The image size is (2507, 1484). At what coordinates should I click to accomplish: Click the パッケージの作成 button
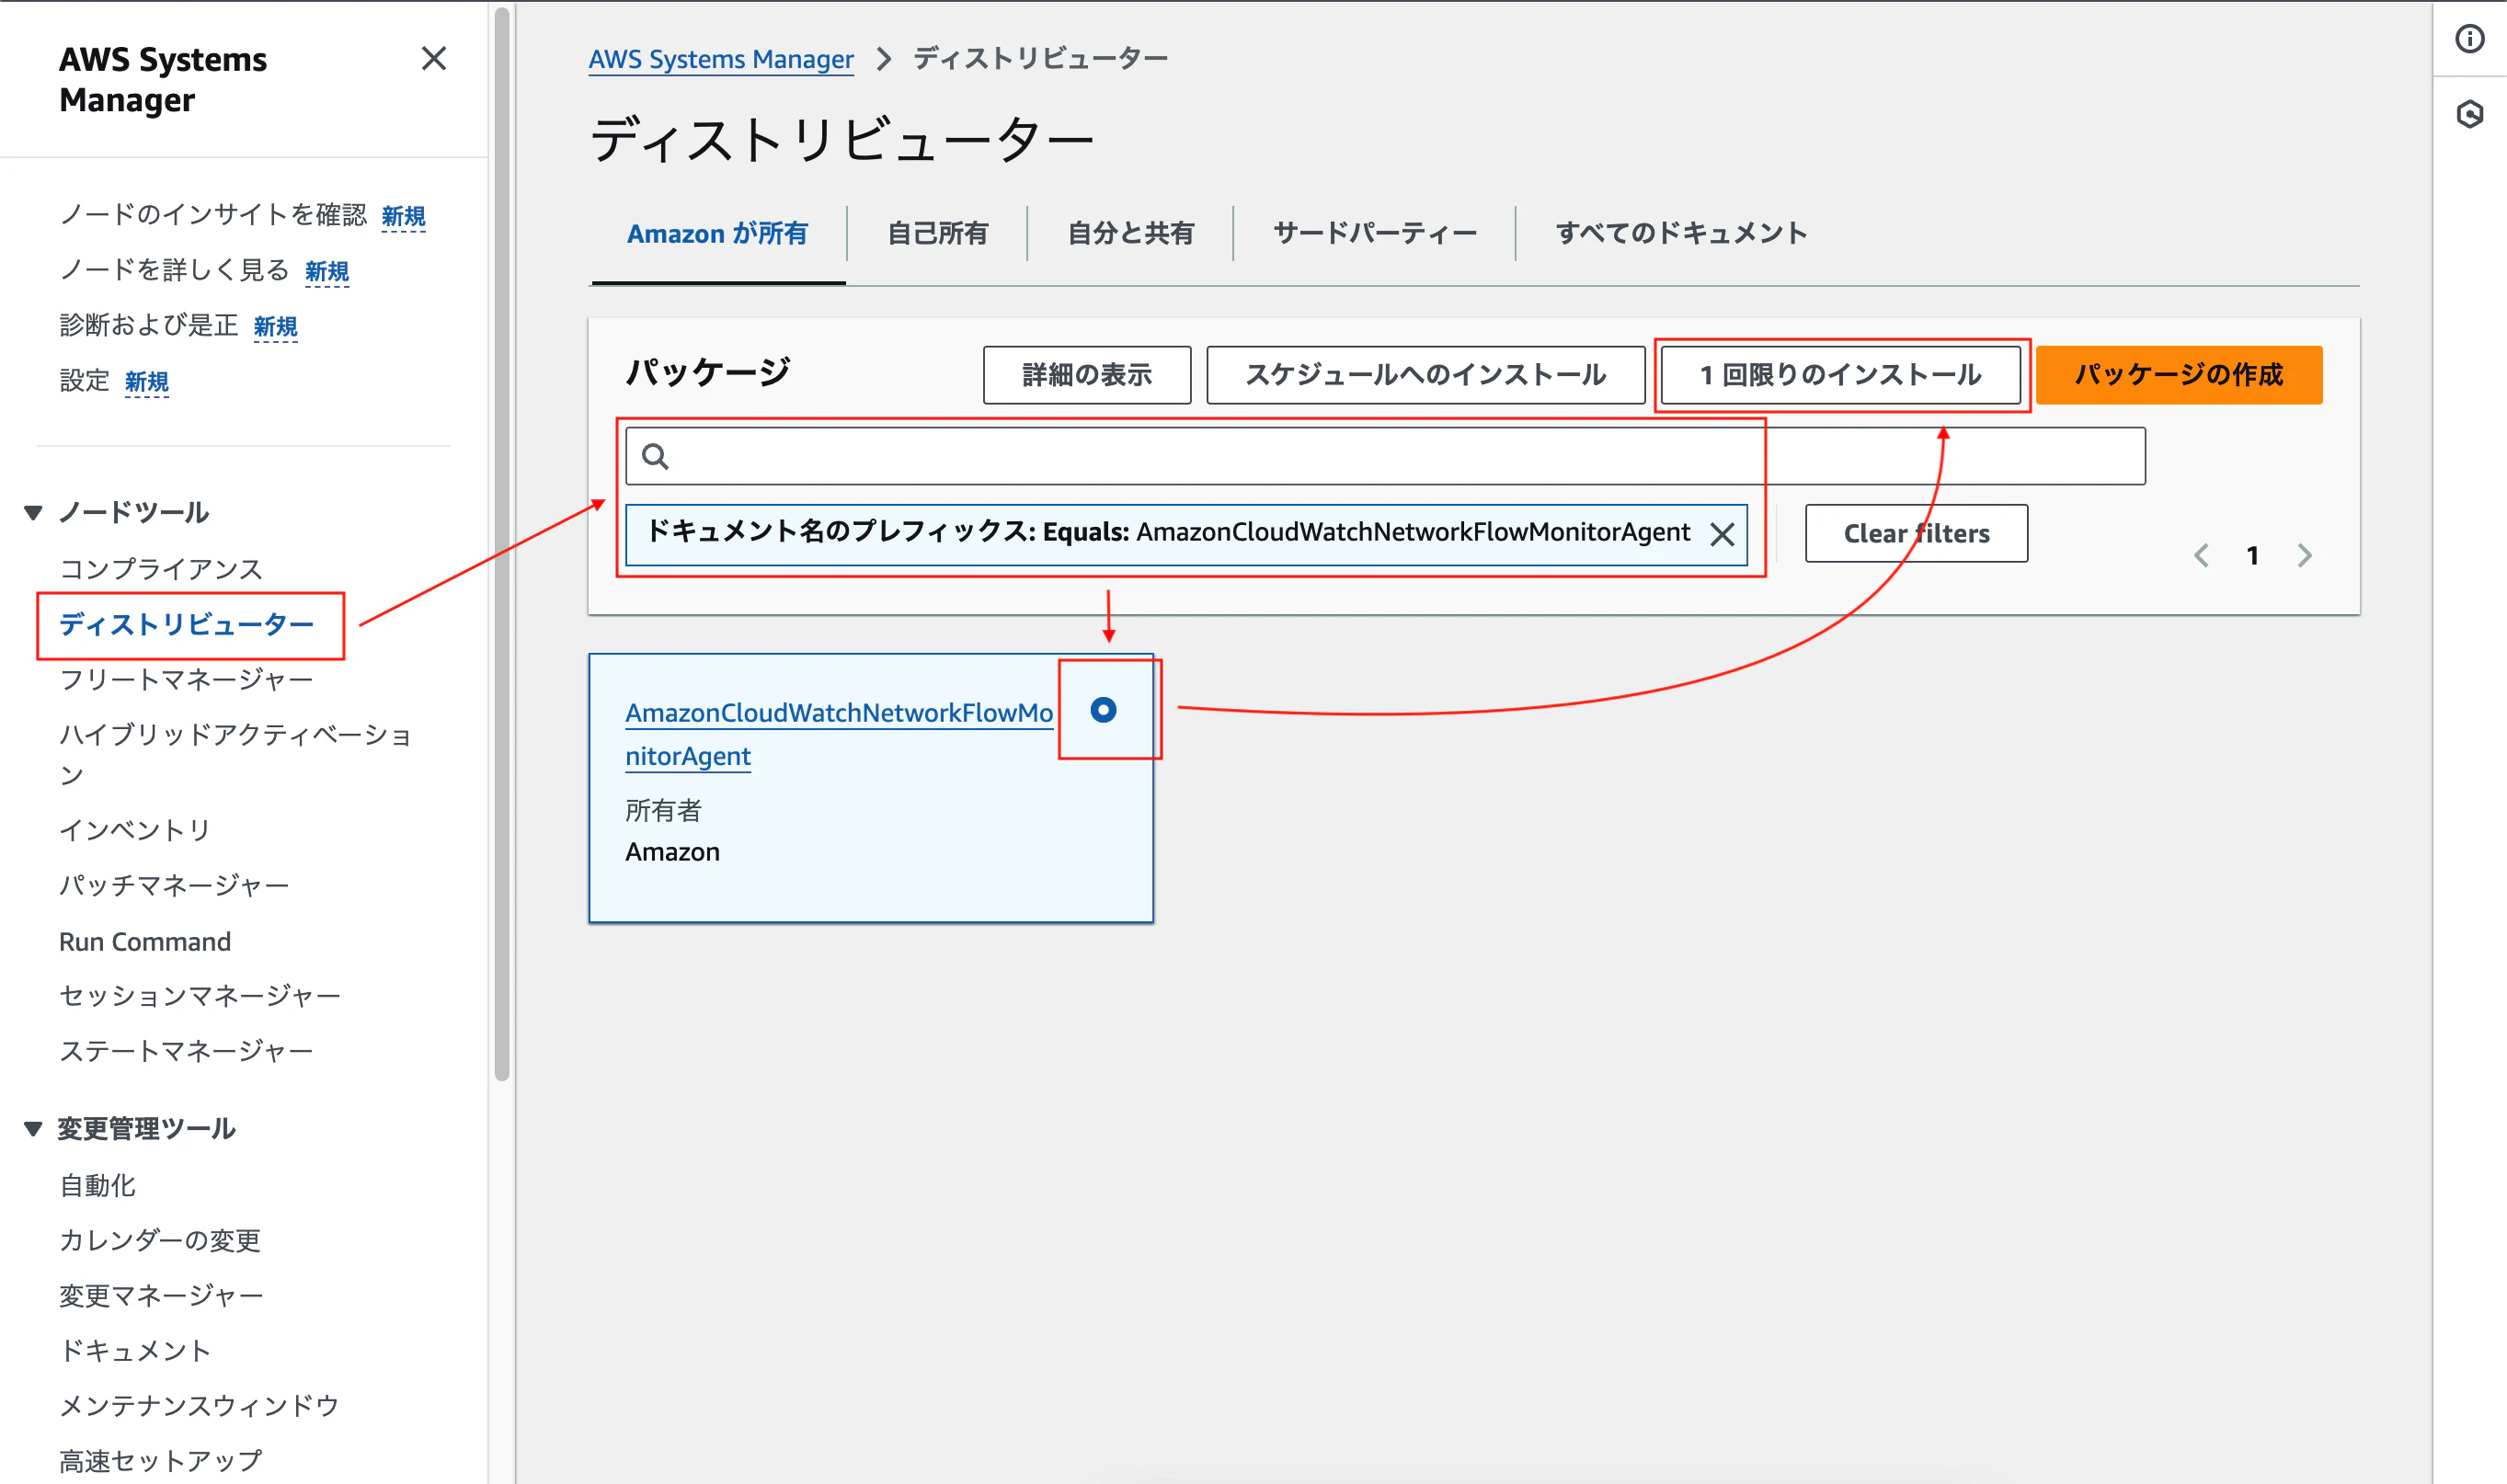[x=2179, y=375]
